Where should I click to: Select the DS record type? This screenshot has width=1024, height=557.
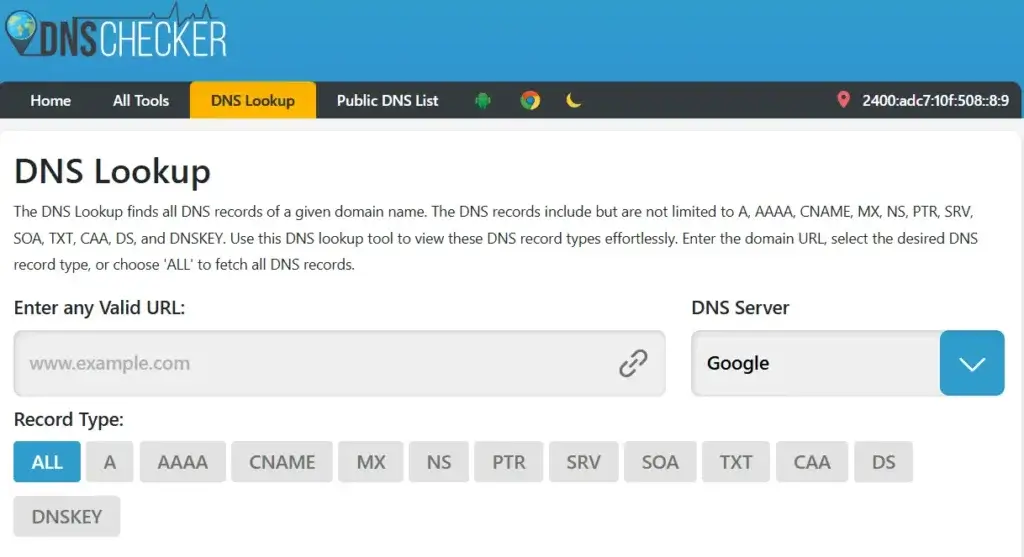pos(884,462)
